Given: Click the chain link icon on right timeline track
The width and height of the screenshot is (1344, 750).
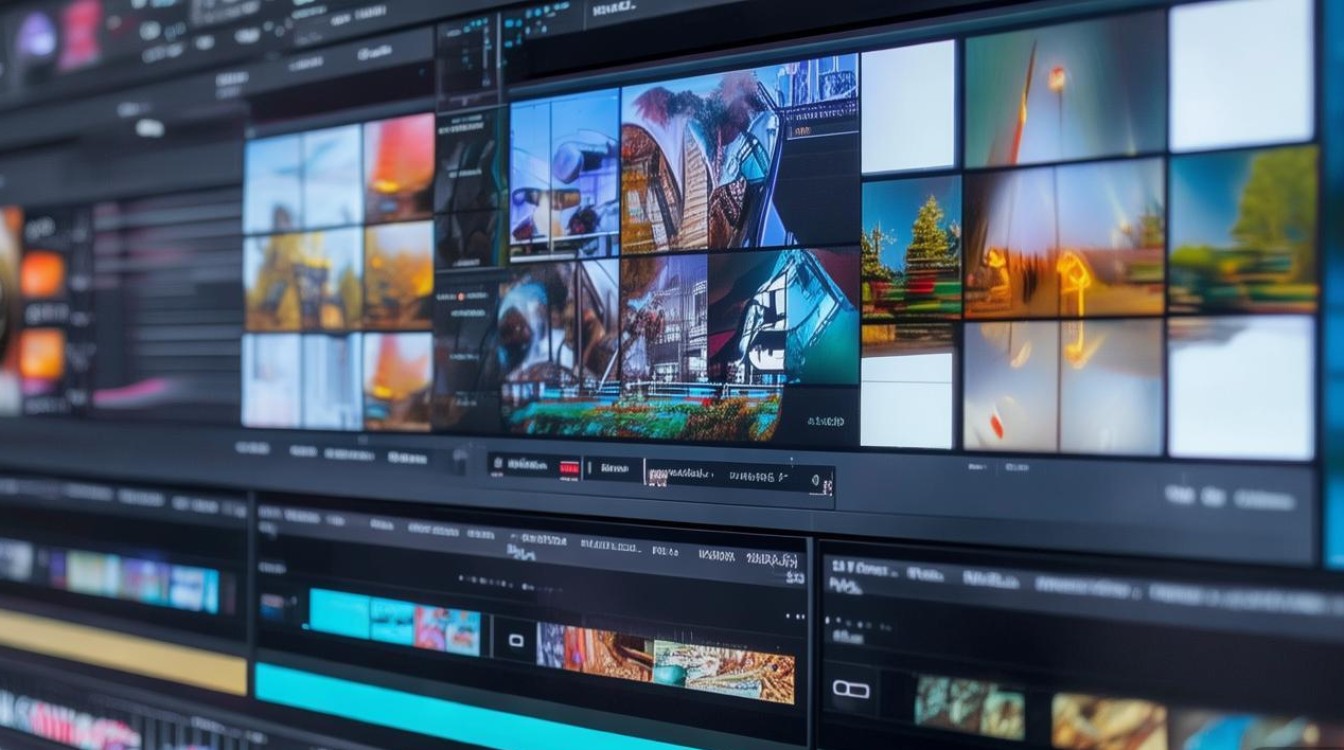Looking at the screenshot, I should [851, 689].
